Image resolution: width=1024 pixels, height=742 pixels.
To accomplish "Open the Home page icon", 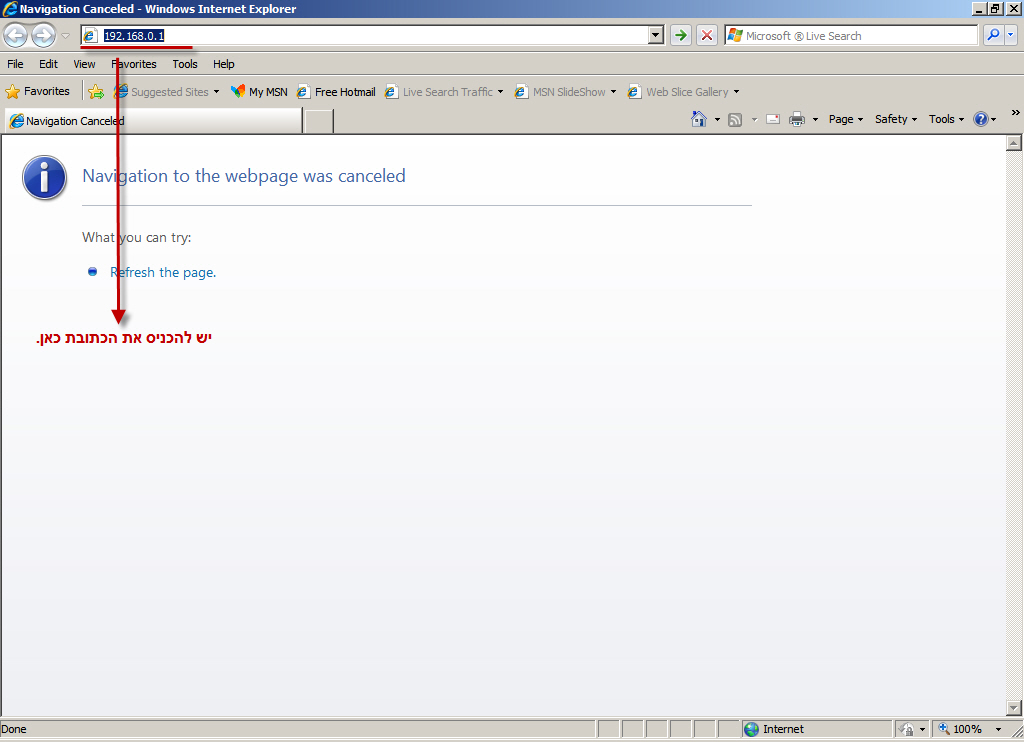I will pos(700,119).
